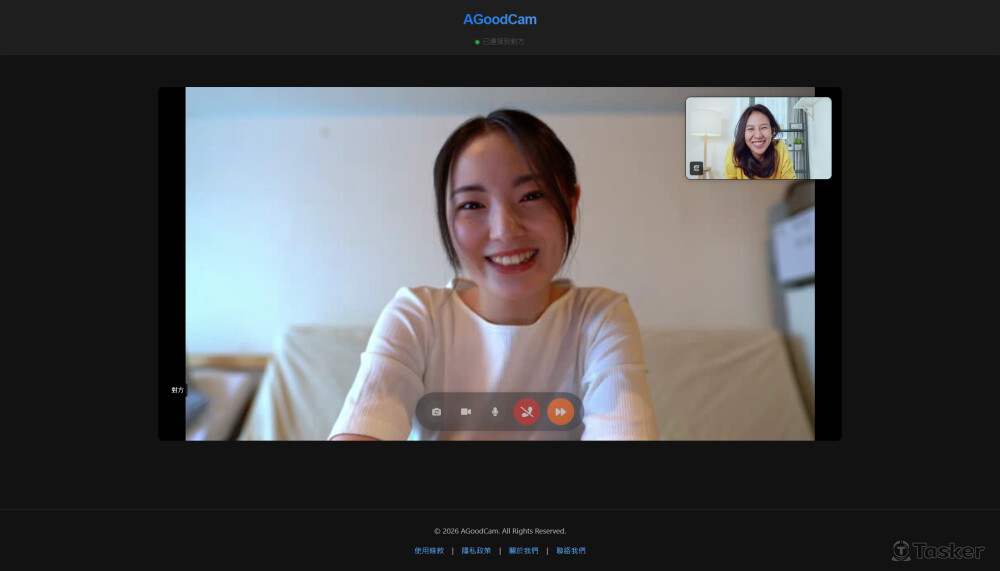
Task: Click the black bar right of main video
Action: point(828,300)
